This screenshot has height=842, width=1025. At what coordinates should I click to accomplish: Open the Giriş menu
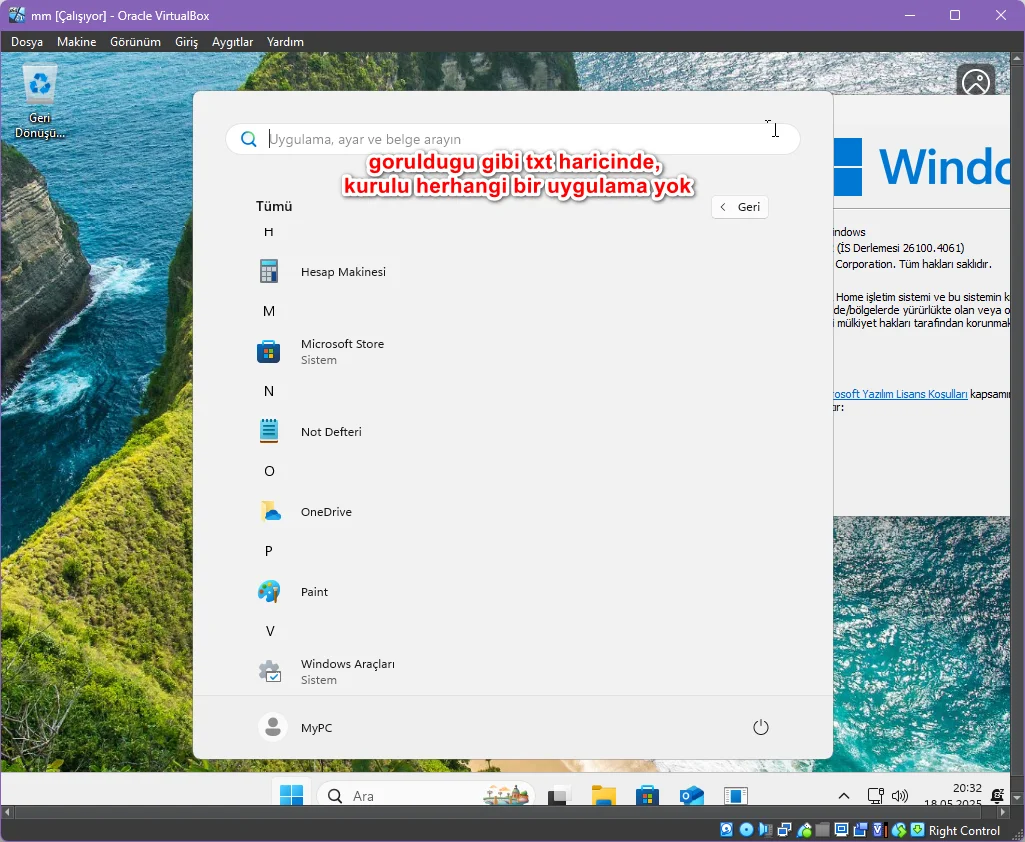click(186, 41)
